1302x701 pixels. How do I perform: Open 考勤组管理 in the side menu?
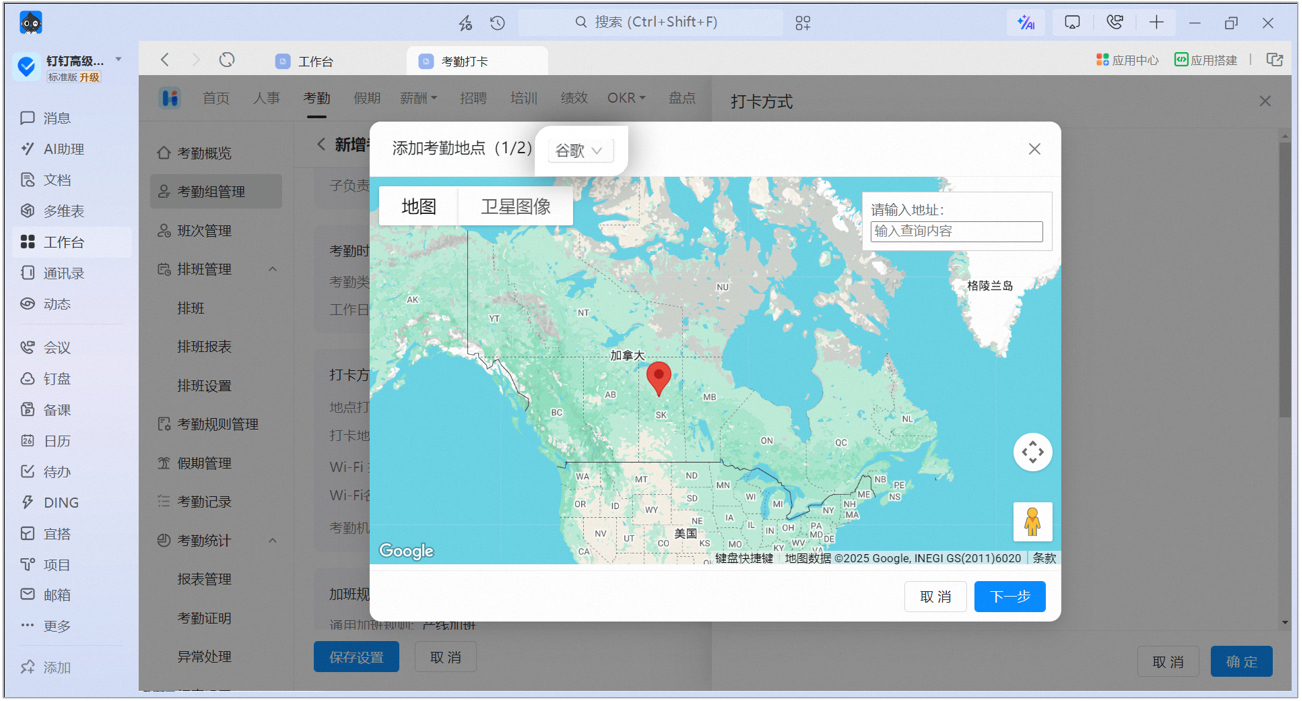216,191
